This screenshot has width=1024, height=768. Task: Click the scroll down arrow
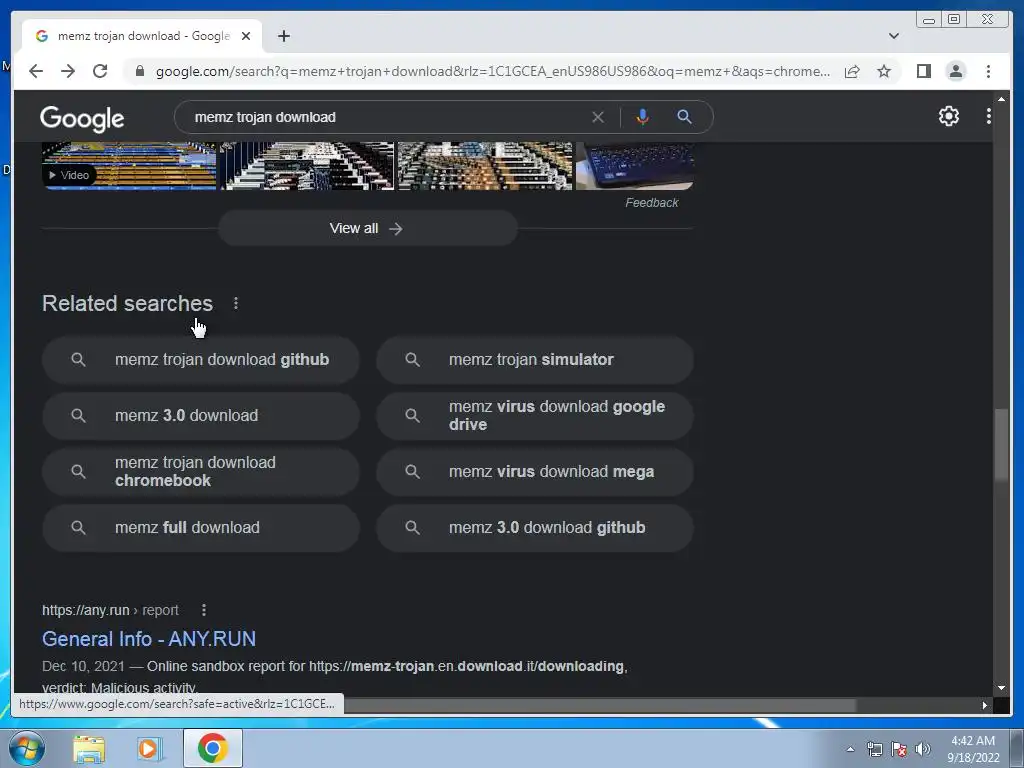pyautogui.click(x=1001, y=688)
